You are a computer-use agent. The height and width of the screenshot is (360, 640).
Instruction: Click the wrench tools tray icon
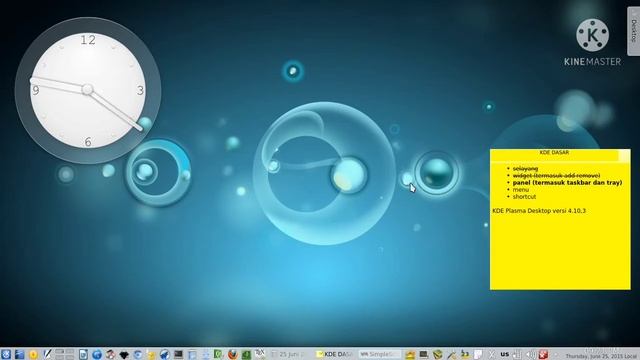tap(451, 354)
